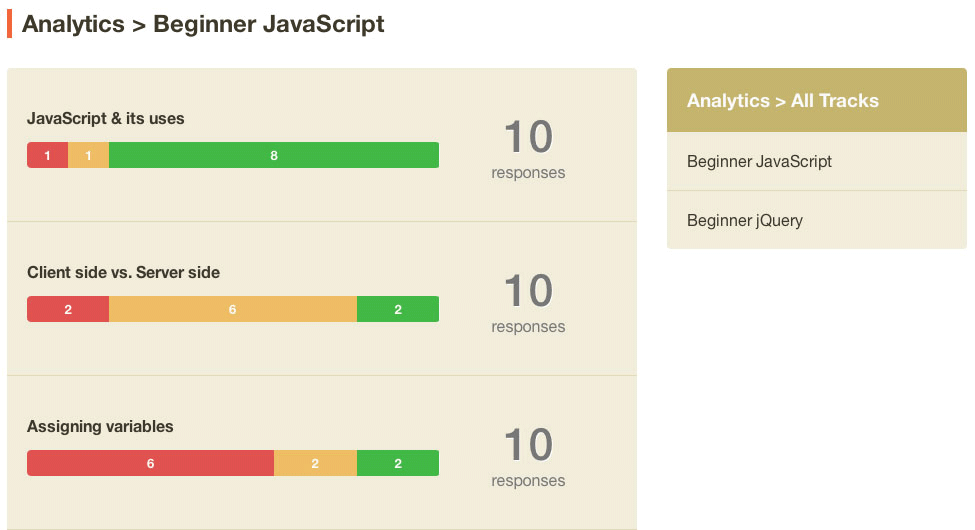Click the Analytics > Beginner JavaScript heading
This screenshot has width=975, height=530.
[203, 24]
